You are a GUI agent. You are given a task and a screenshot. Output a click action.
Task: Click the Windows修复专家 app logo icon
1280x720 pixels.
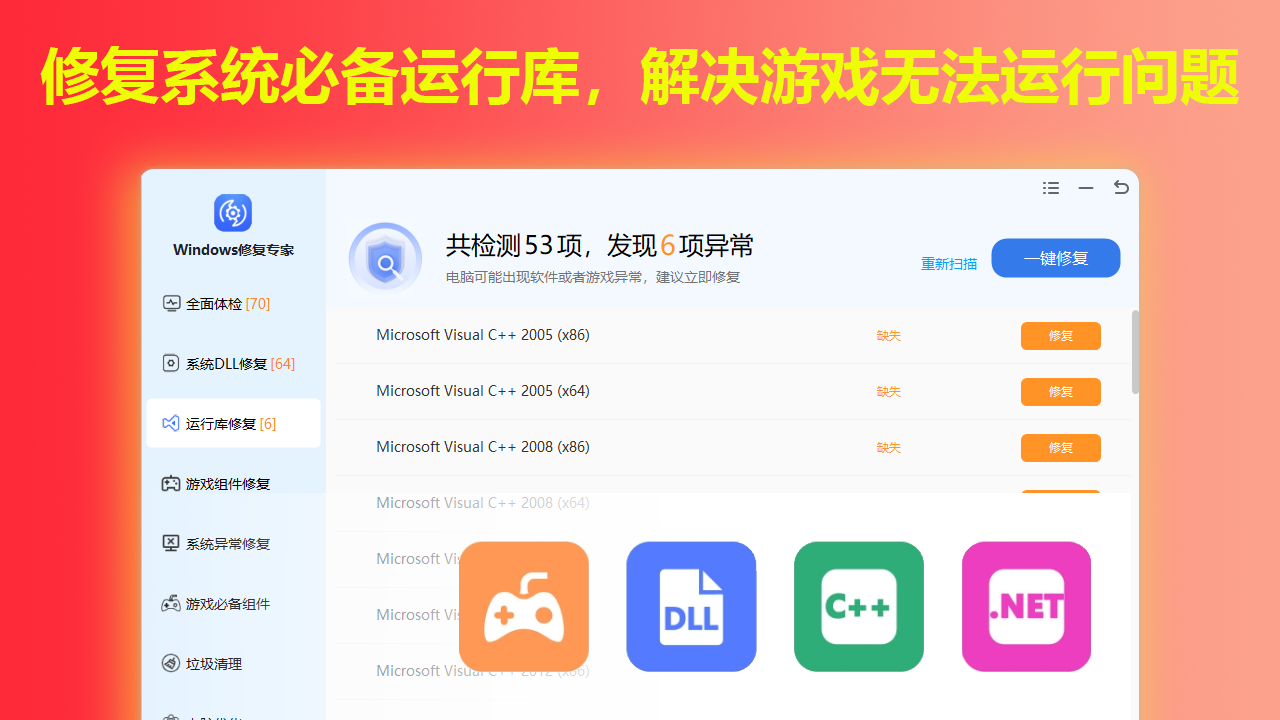(233, 213)
